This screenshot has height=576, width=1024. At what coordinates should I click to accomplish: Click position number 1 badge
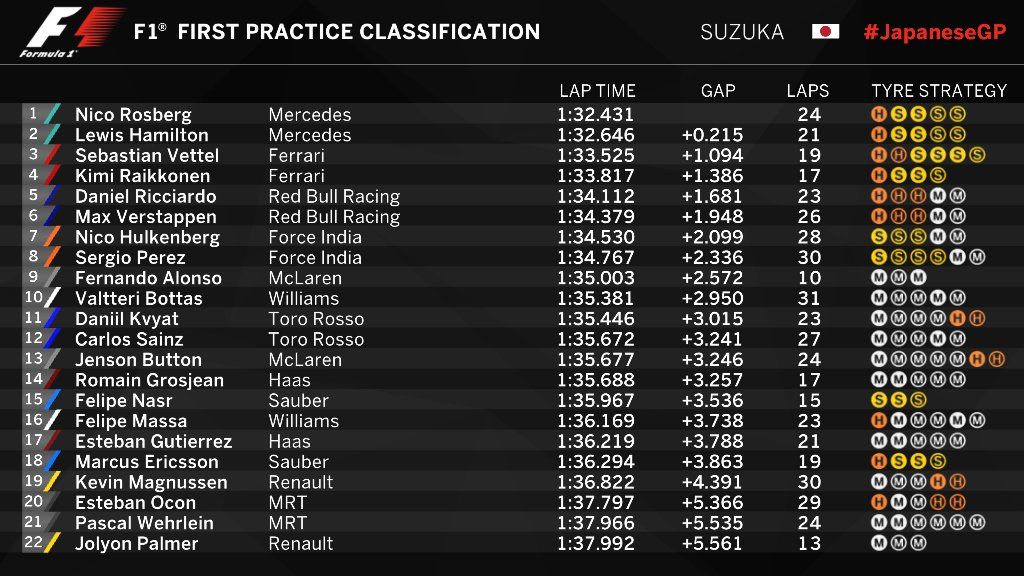pos(34,114)
